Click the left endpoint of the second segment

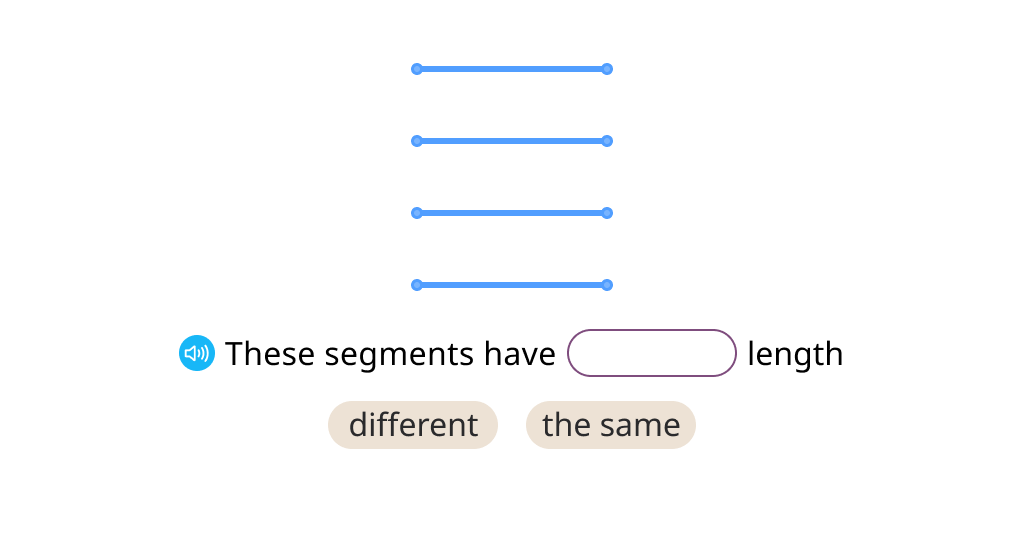click(417, 141)
